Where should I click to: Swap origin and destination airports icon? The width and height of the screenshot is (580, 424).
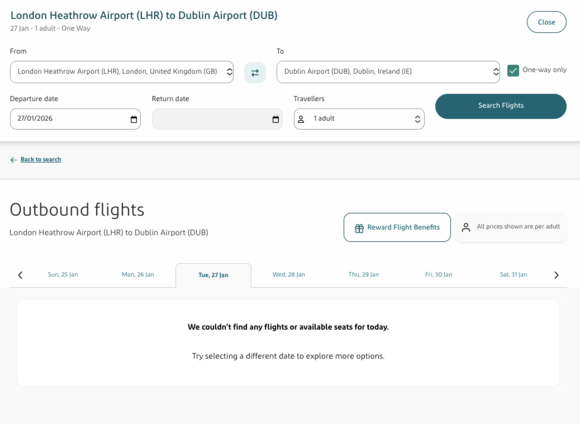(x=255, y=73)
